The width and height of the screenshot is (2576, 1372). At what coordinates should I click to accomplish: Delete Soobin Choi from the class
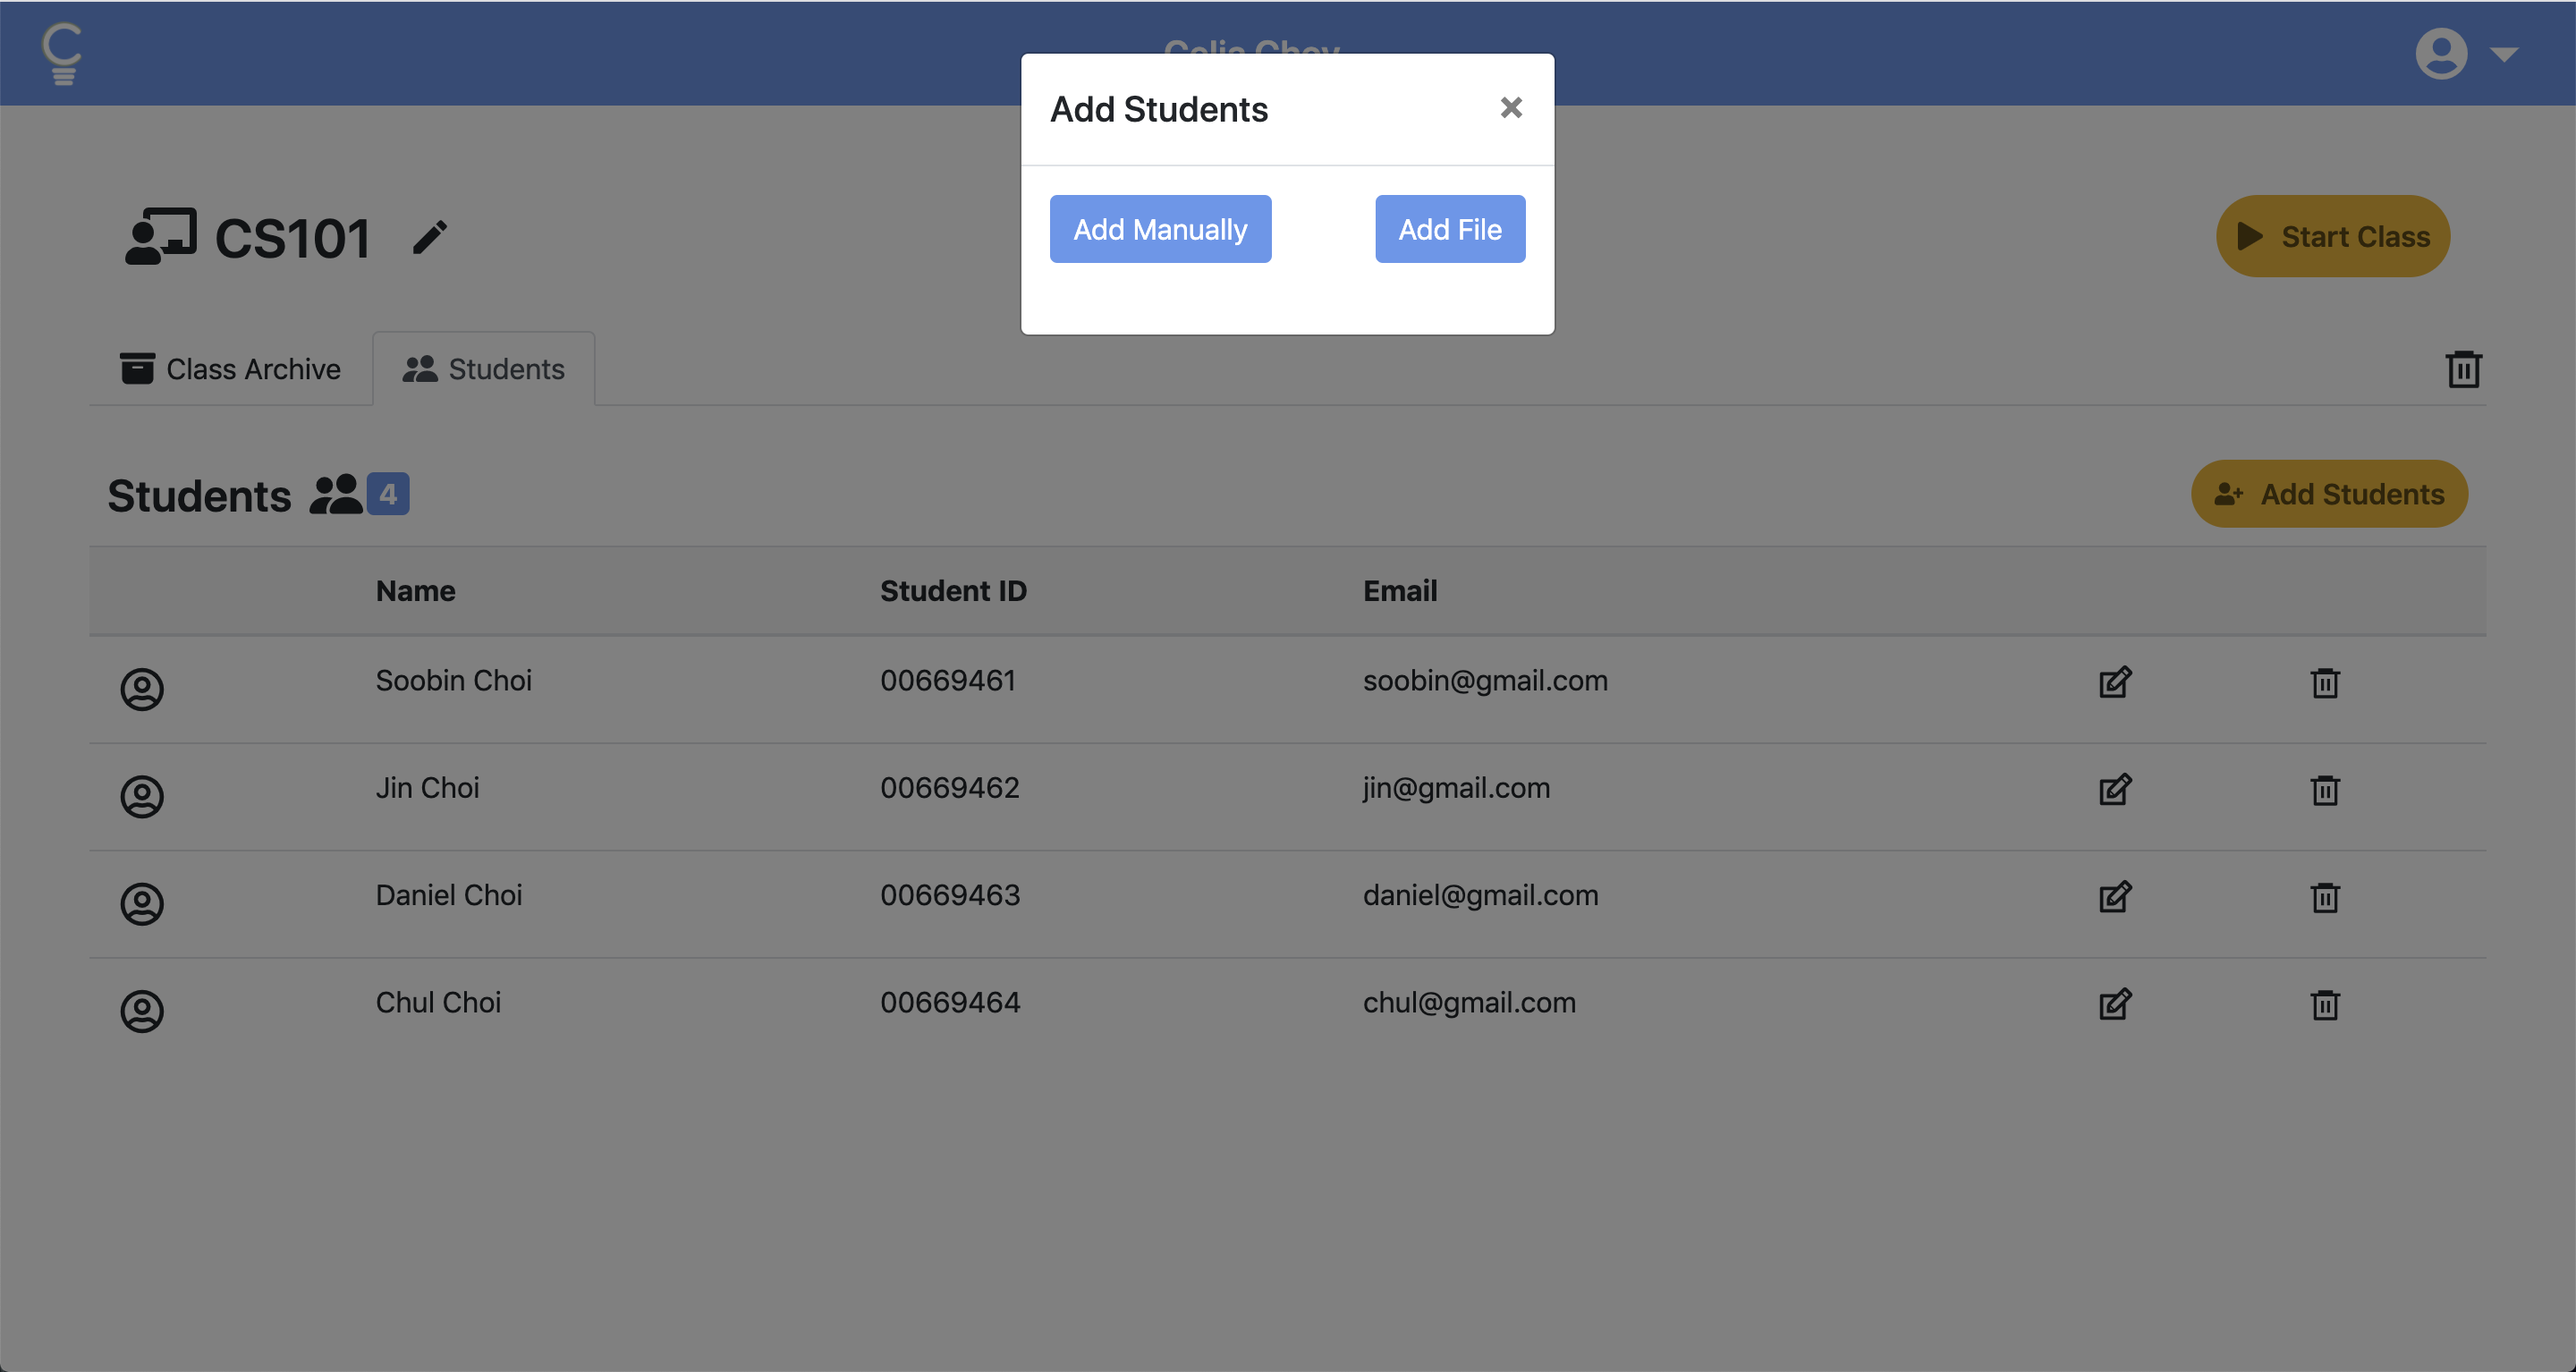tap(2325, 683)
